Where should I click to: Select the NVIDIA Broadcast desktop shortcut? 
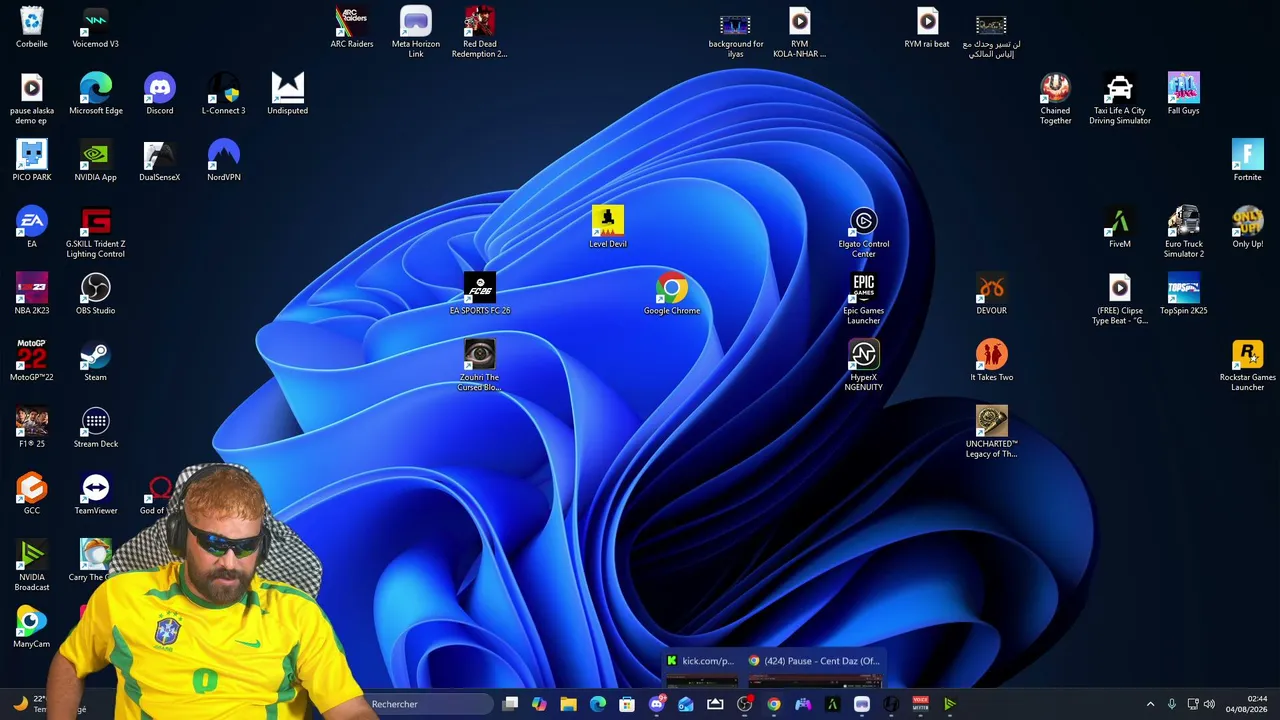pos(32,566)
